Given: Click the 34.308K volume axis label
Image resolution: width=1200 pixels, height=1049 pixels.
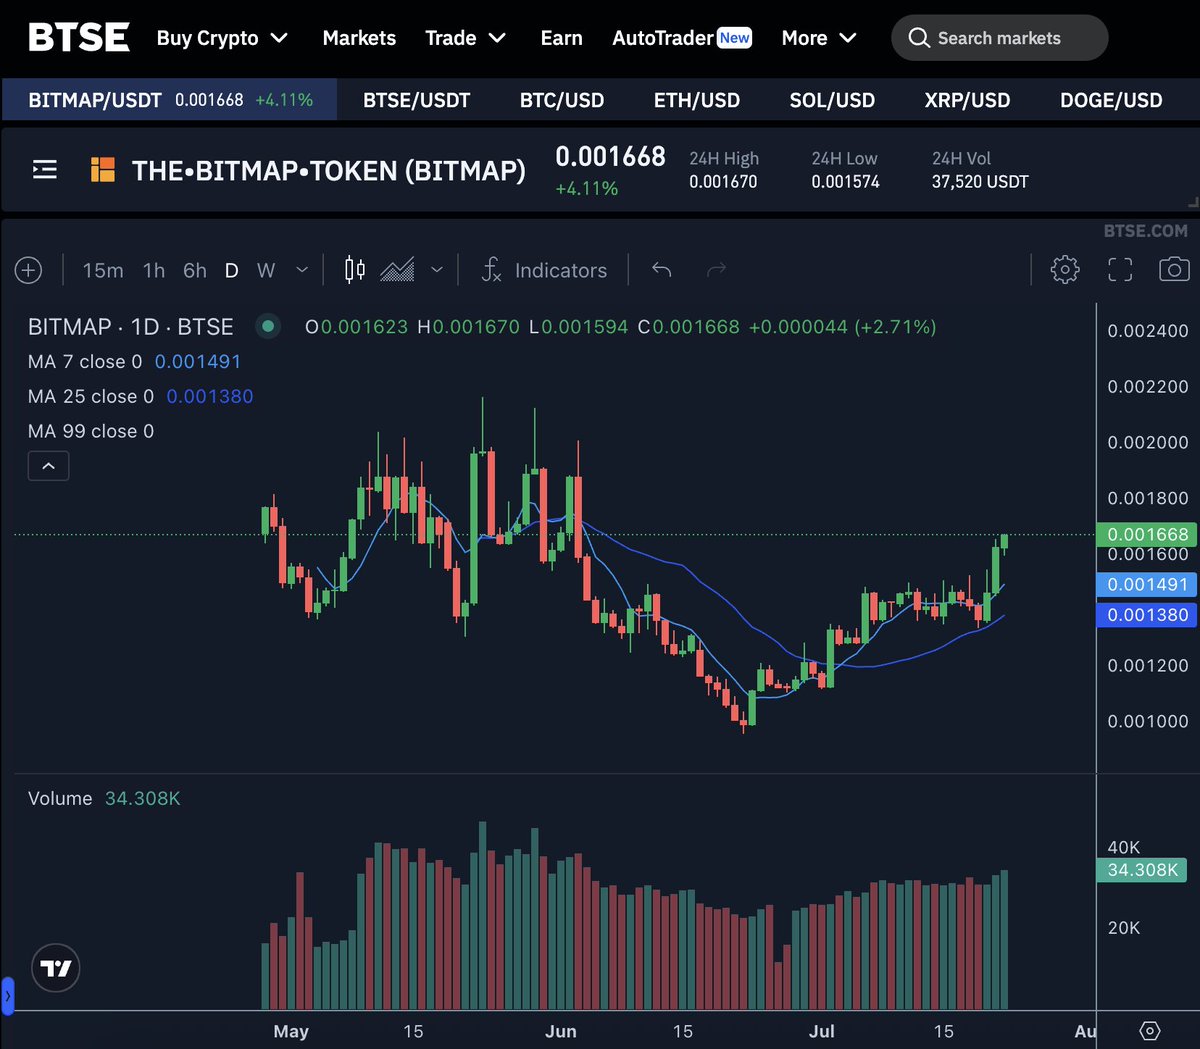Looking at the screenshot, I should 1142,870.
